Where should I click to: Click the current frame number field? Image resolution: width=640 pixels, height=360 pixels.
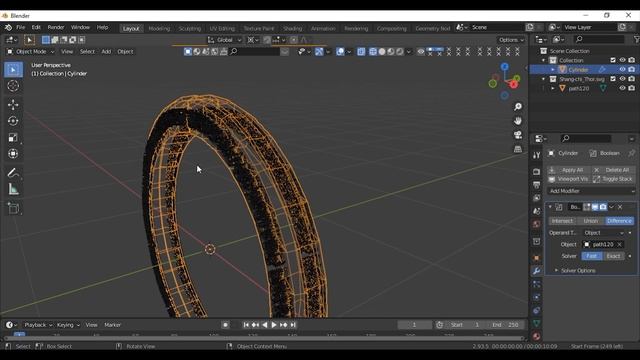tap(414, 325)
